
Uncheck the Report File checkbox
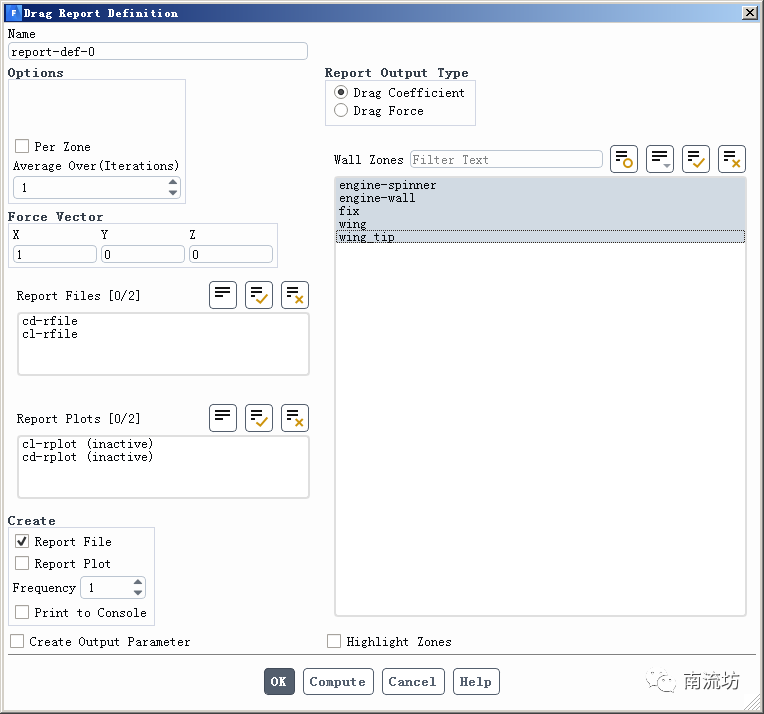coord(22,541)
